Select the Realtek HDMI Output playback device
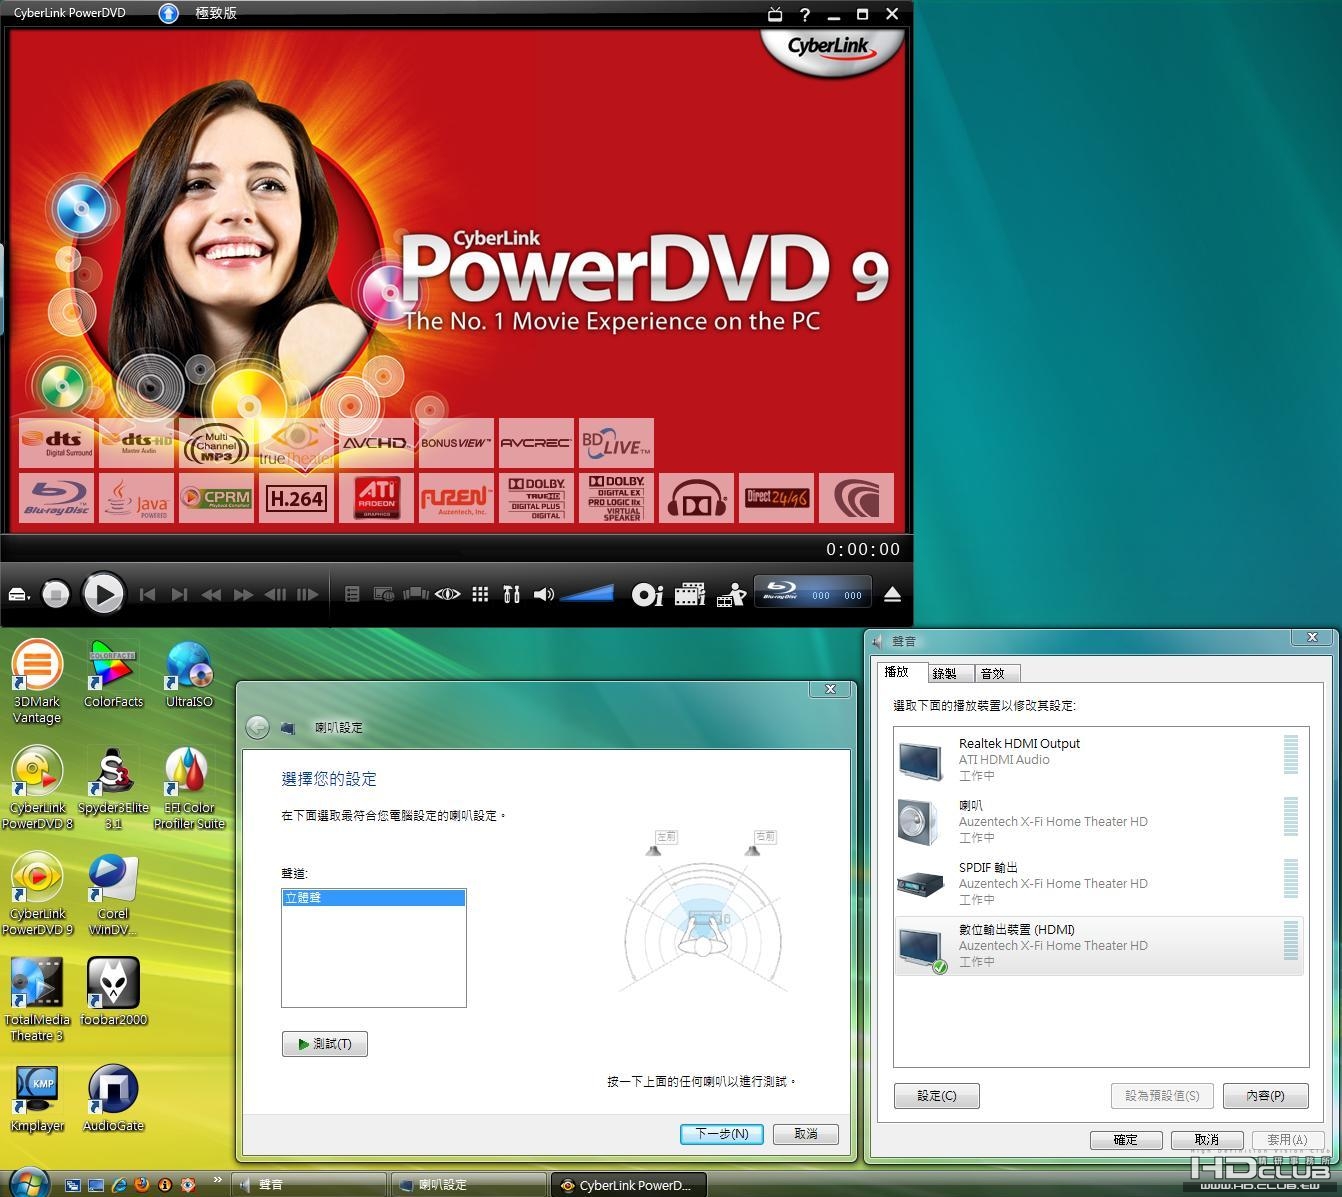 [x=1099, y=760]
